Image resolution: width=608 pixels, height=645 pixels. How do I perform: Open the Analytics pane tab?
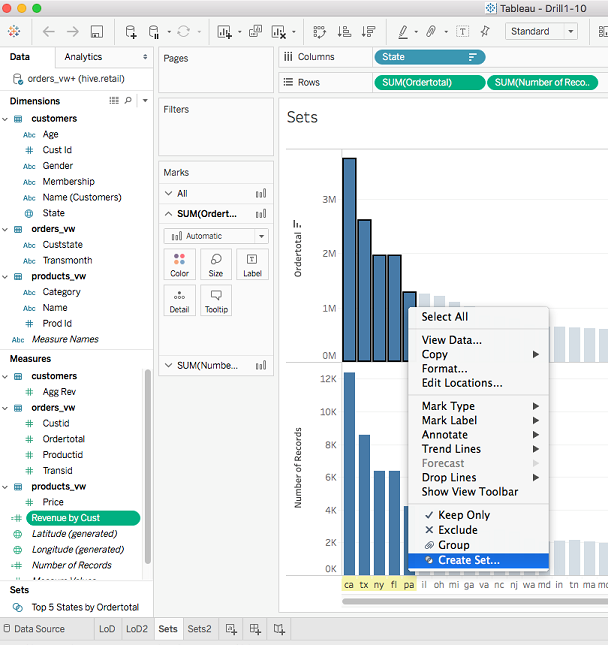point(84,57)
